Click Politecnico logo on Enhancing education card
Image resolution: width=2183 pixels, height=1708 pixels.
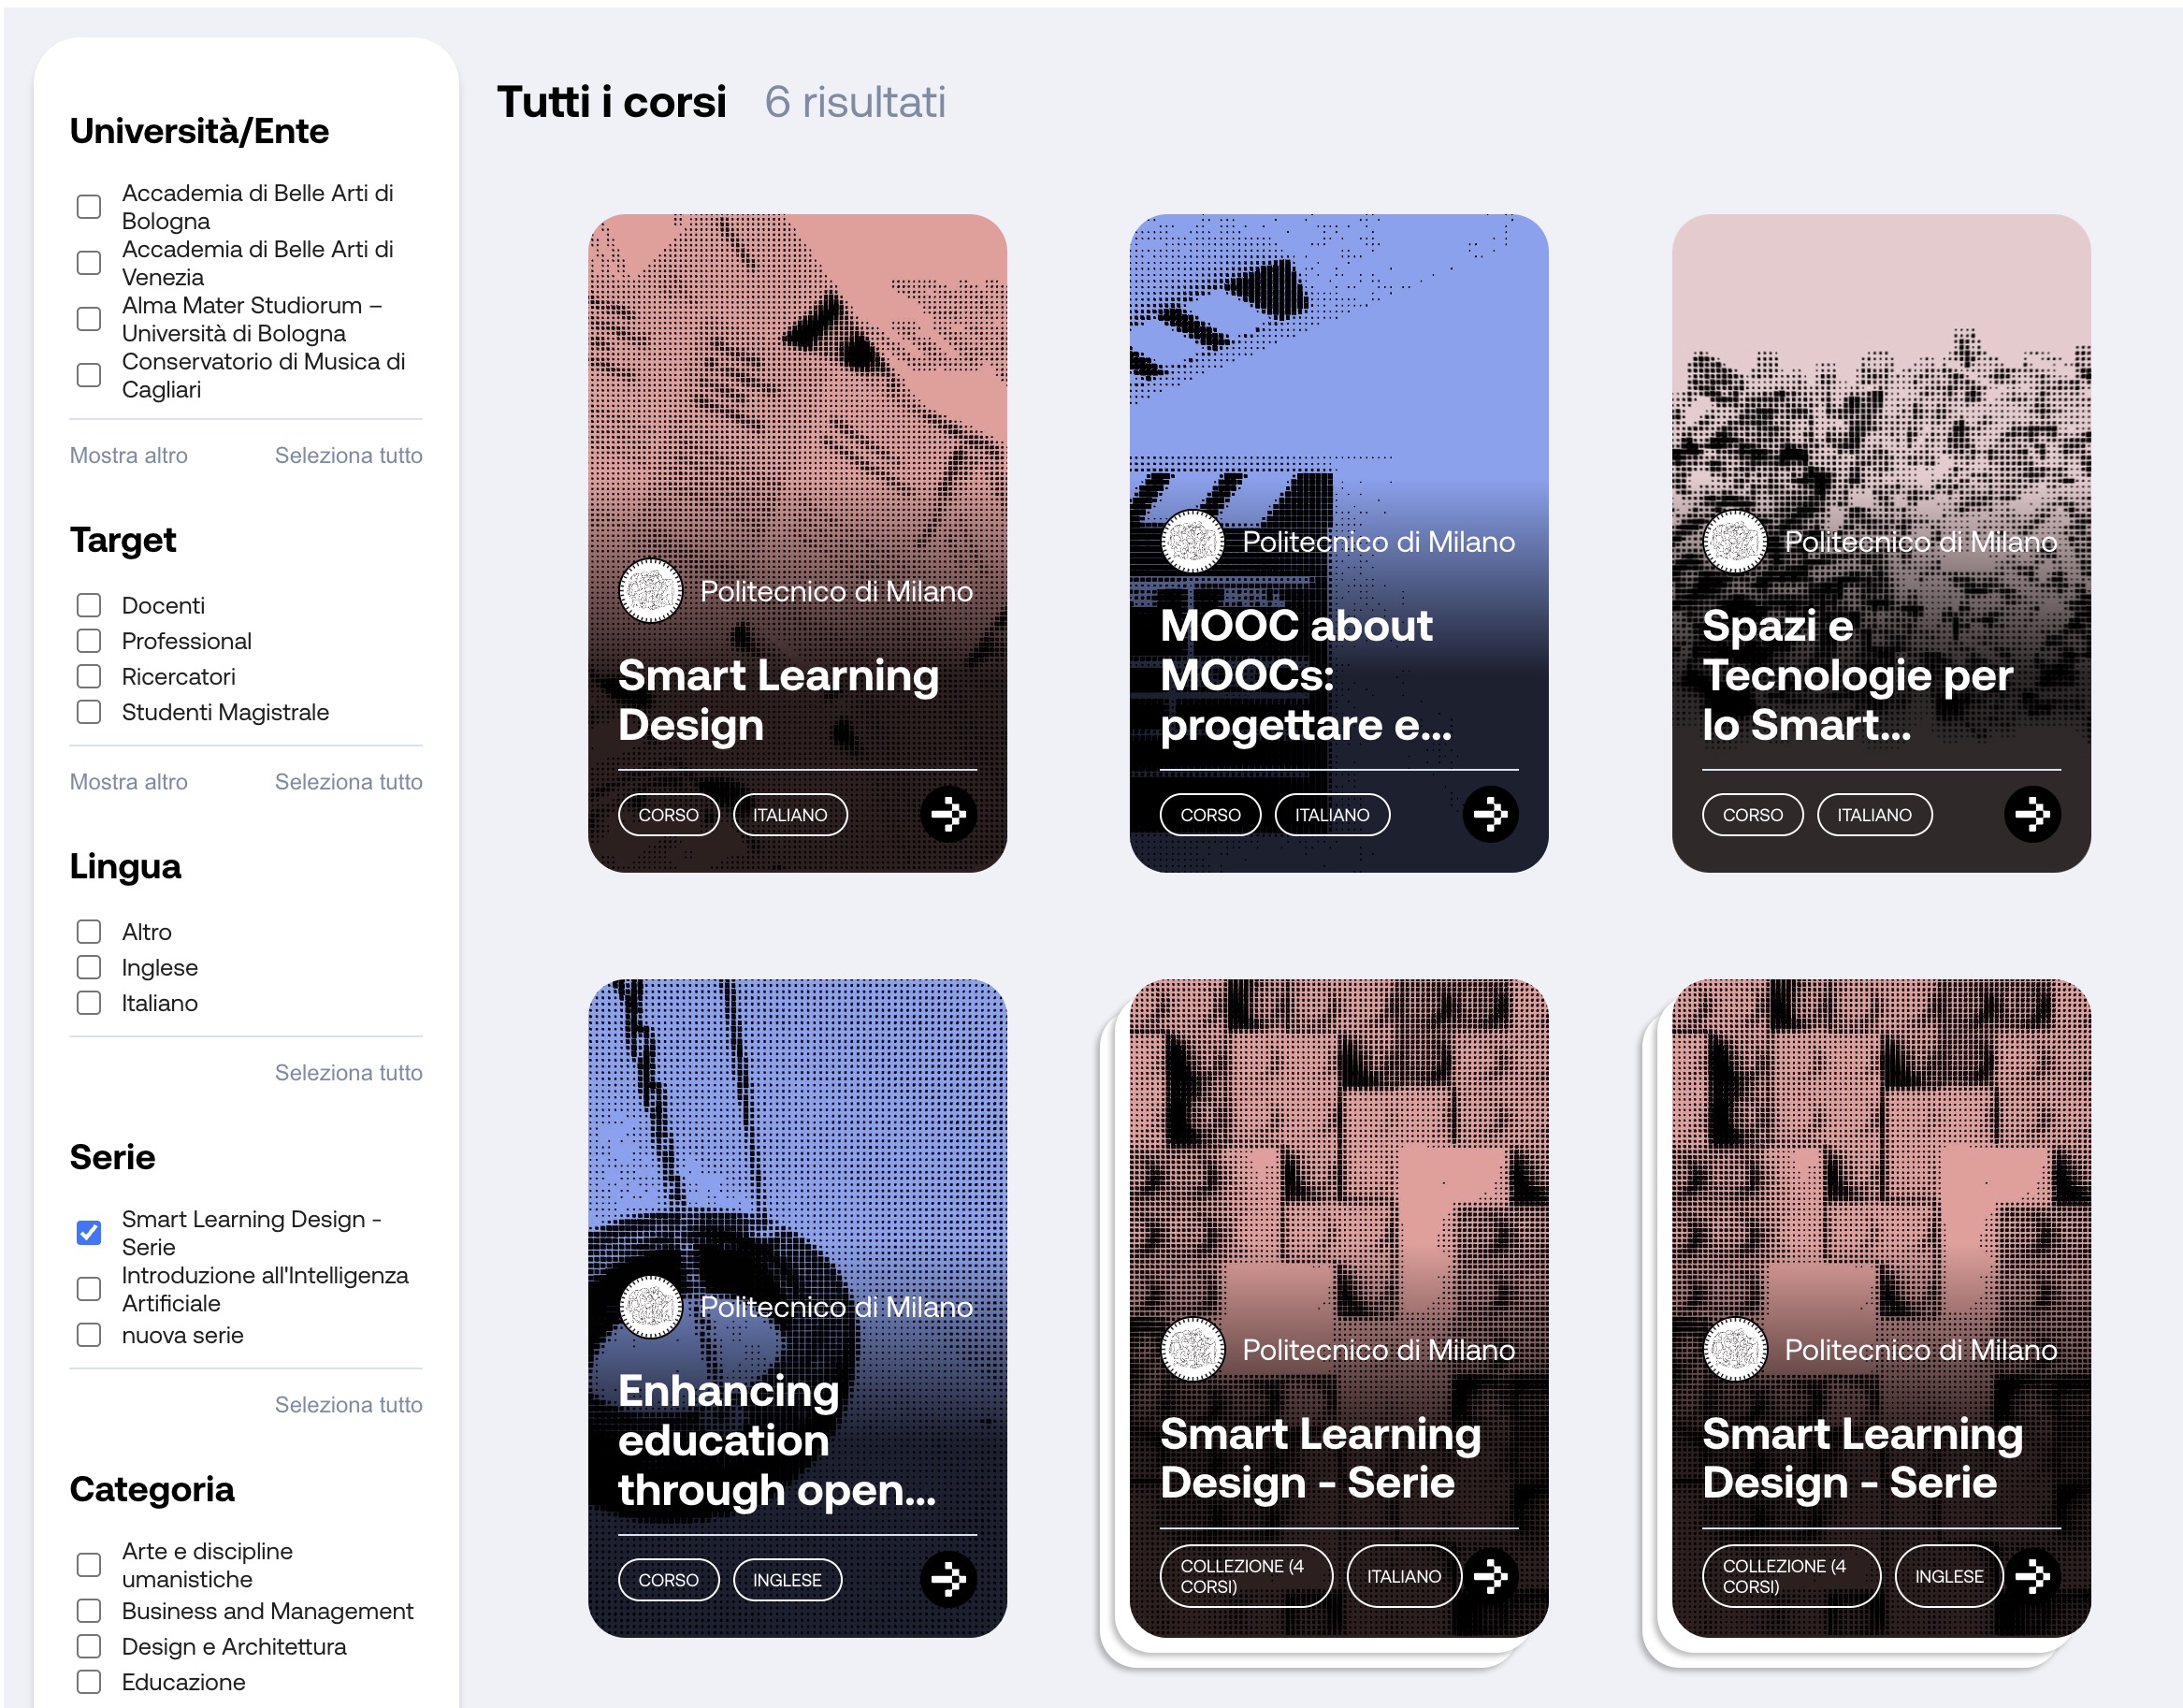point(650,1307)
